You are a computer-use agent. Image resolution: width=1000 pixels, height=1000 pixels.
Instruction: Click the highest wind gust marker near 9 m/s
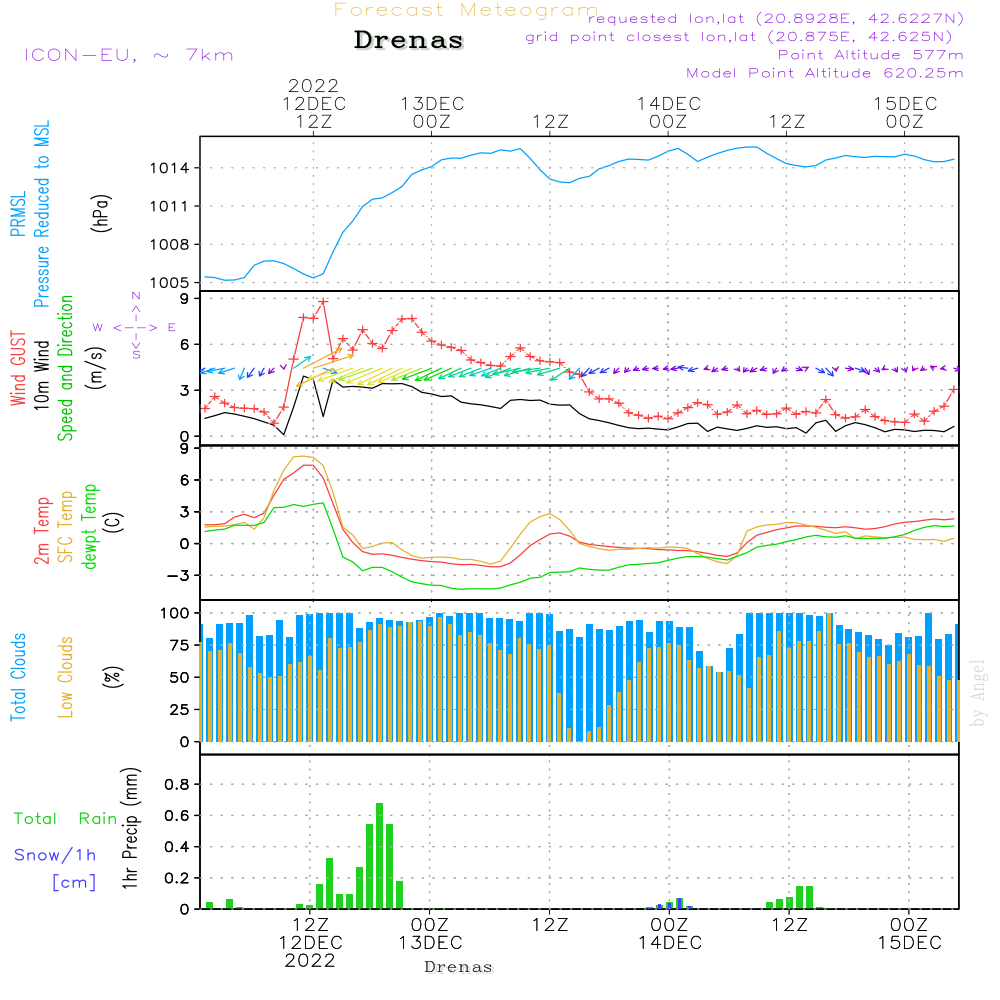pyautogui.click(x=323, y=302)
